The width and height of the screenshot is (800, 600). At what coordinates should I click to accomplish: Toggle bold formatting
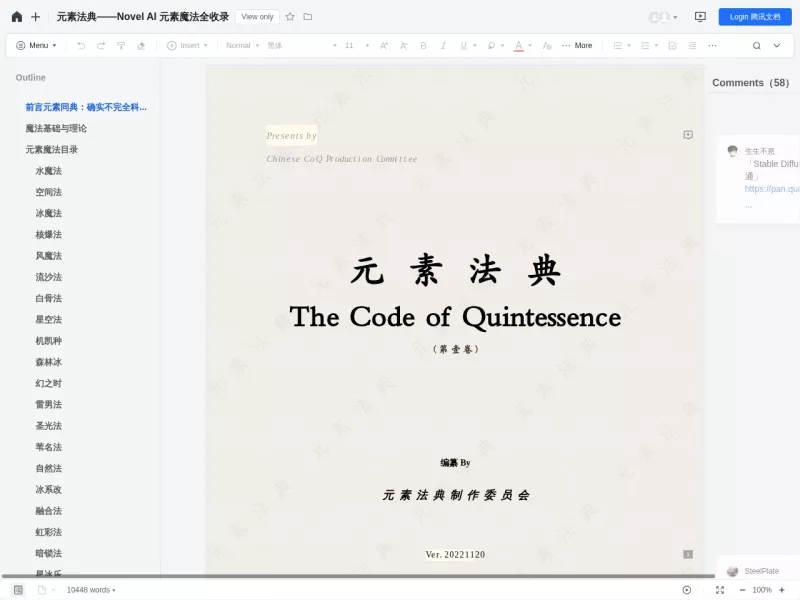point(423,45)
